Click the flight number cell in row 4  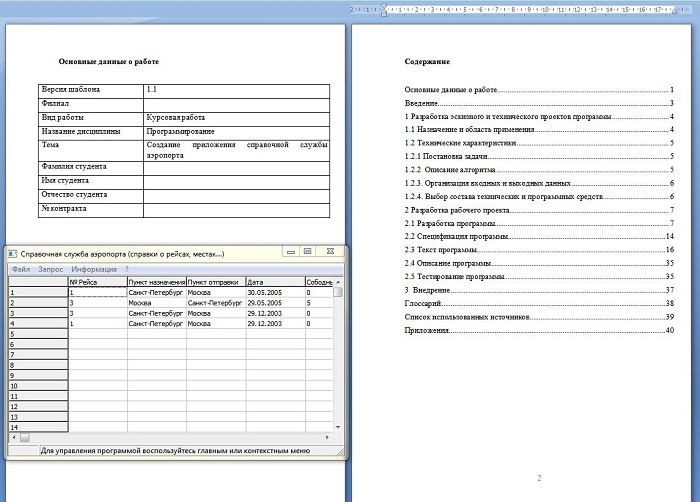(x=98, y=323)
